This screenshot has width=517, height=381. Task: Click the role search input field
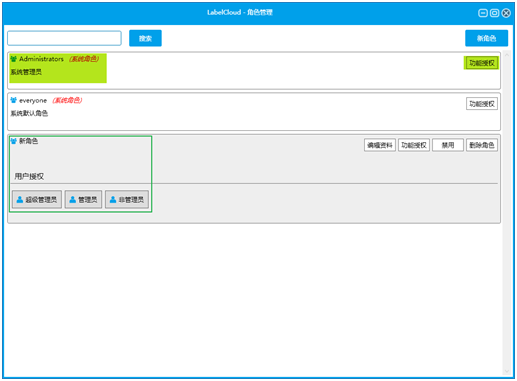point(64,38)
